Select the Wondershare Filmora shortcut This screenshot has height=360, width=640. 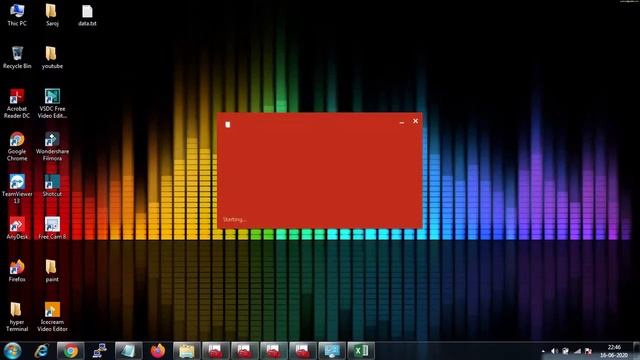(52, 146)
